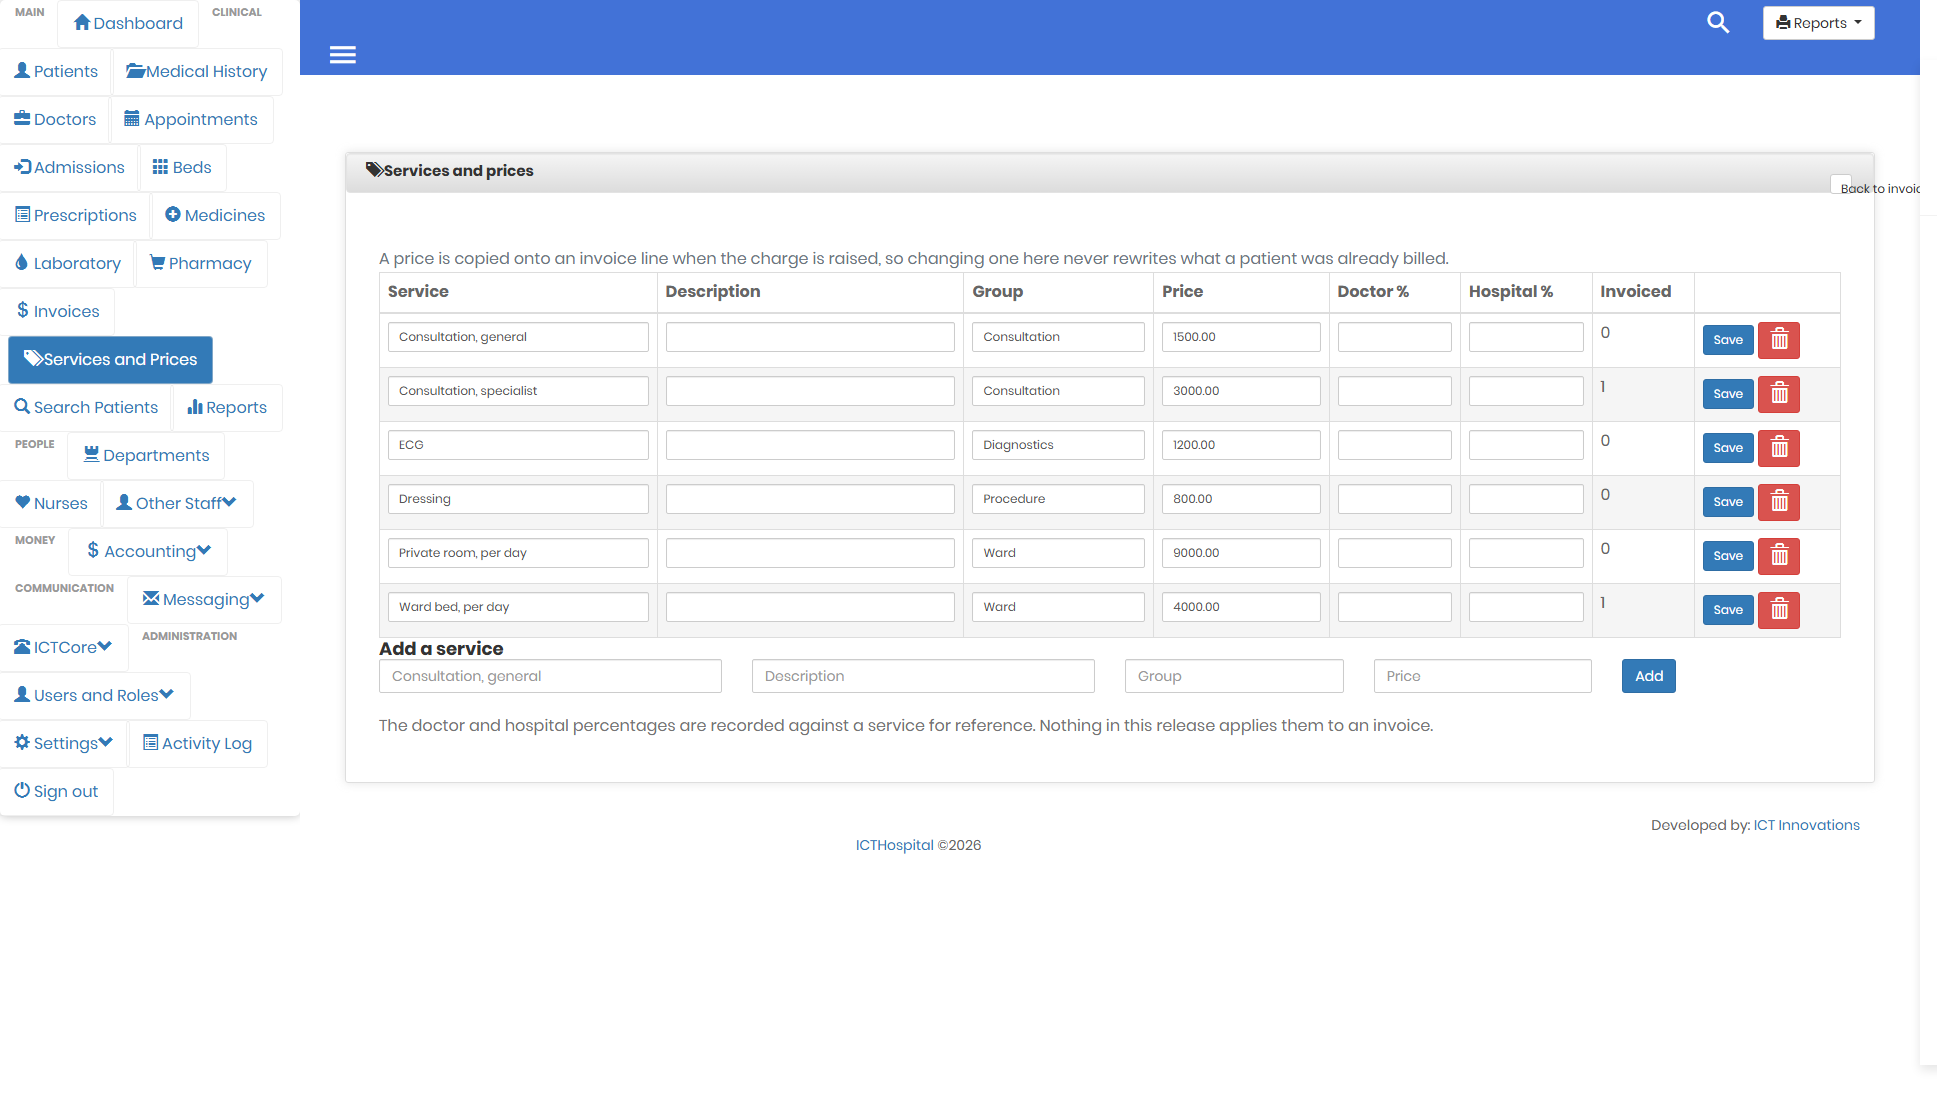Screen dimensions: 1937x1106
Task: Delete the Ward bed, per day service
Action: point(1779,610)
